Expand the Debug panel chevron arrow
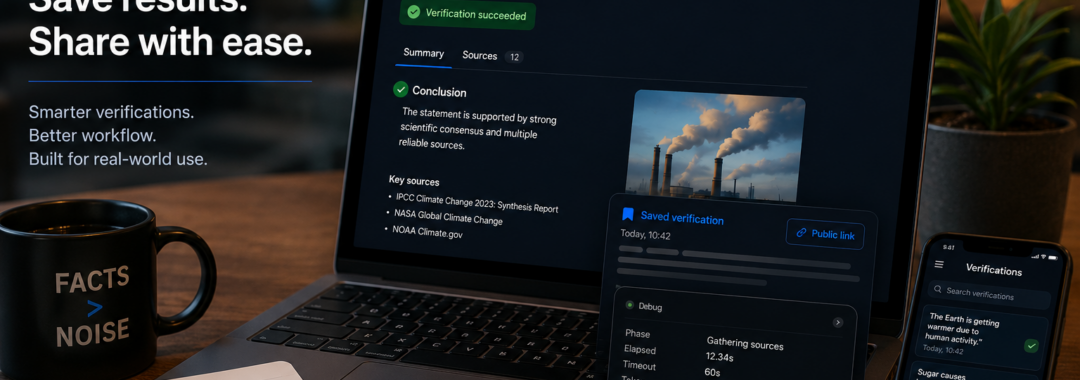This screenshot has height=380, width=1080. point(838,322)
